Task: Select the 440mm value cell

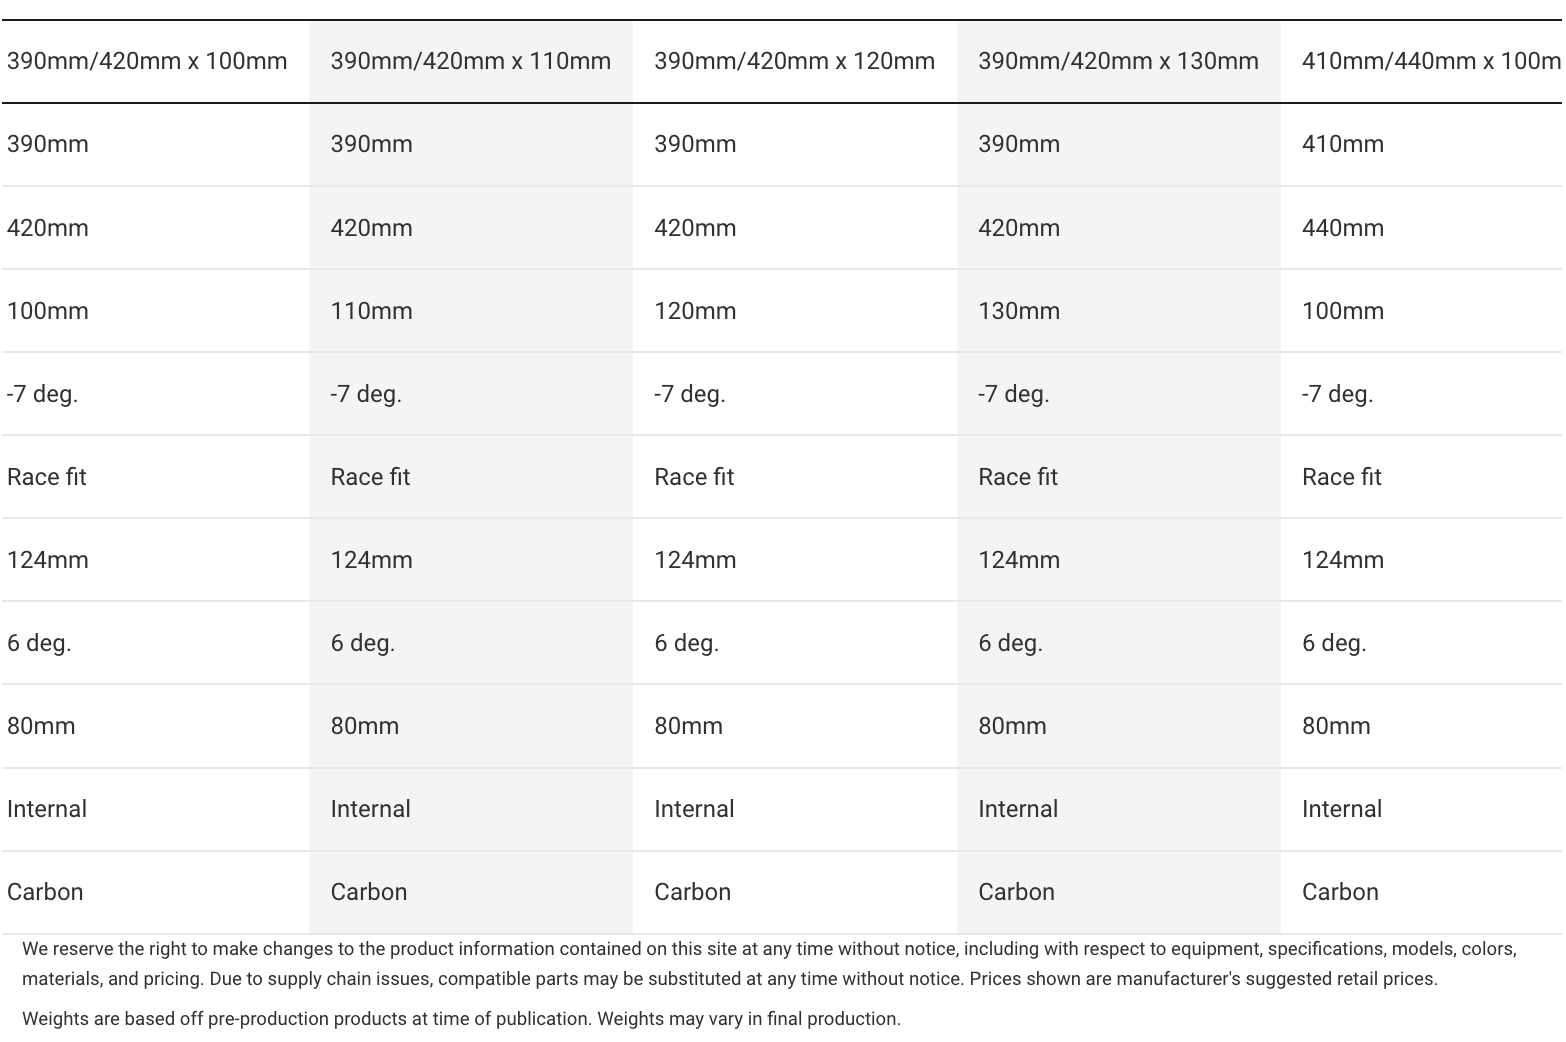Action: tap(1342, 228)
